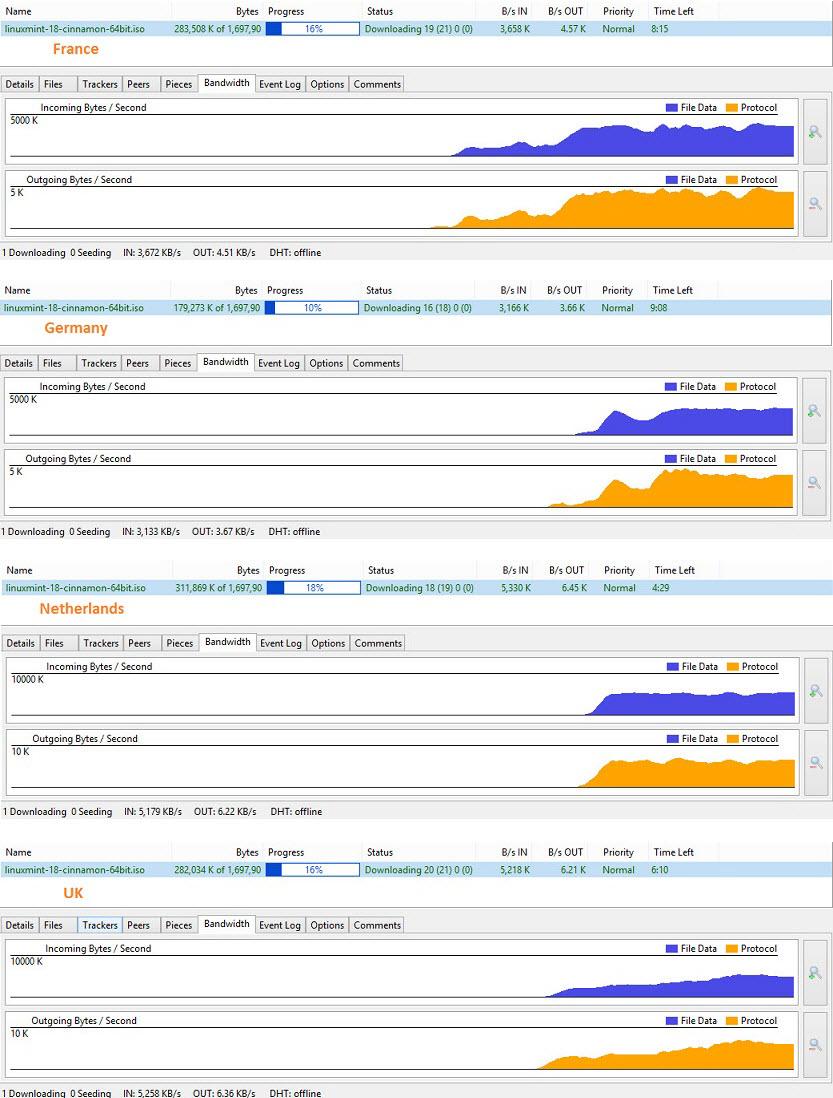Sort by Name column in the France list
The width and height of the screenshot is (833, 1098).
[x=85, y=11]
